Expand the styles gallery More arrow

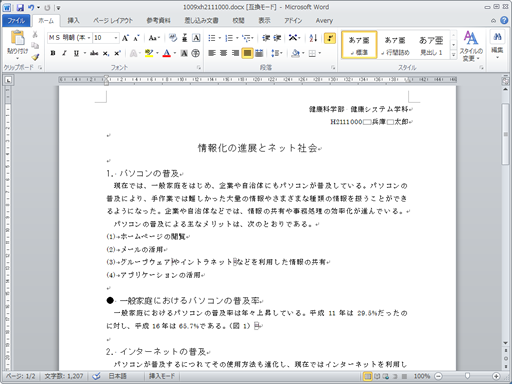[454, 55]
